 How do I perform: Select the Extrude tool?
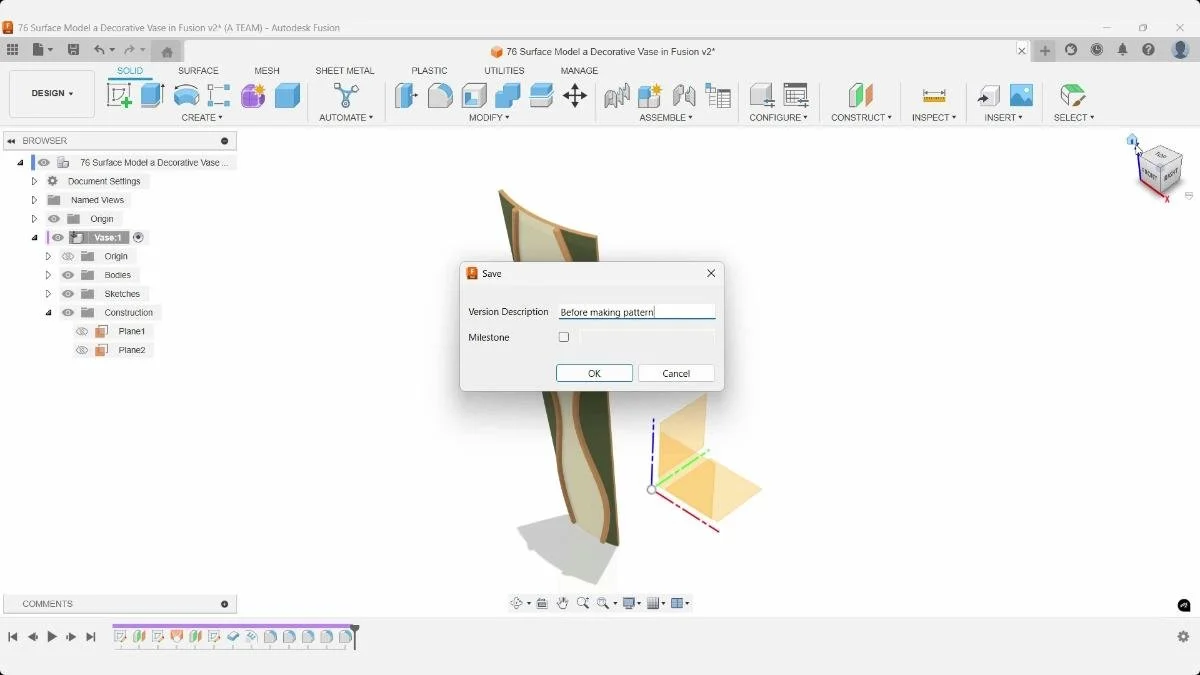pyautogui.click(x=152, y=95)
